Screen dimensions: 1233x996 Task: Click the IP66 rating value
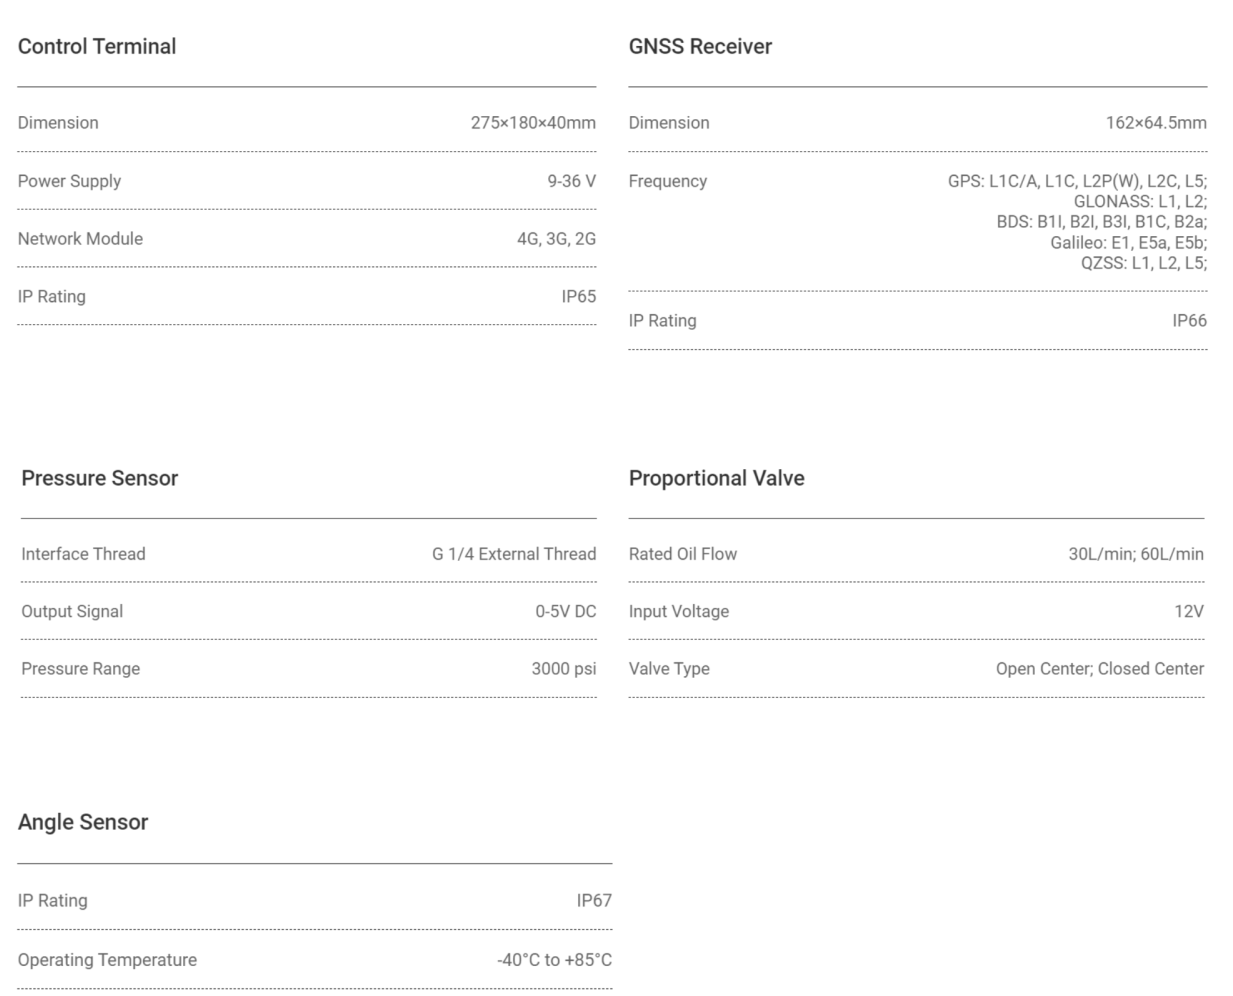pyautogui.click(x=1189, y=321)
